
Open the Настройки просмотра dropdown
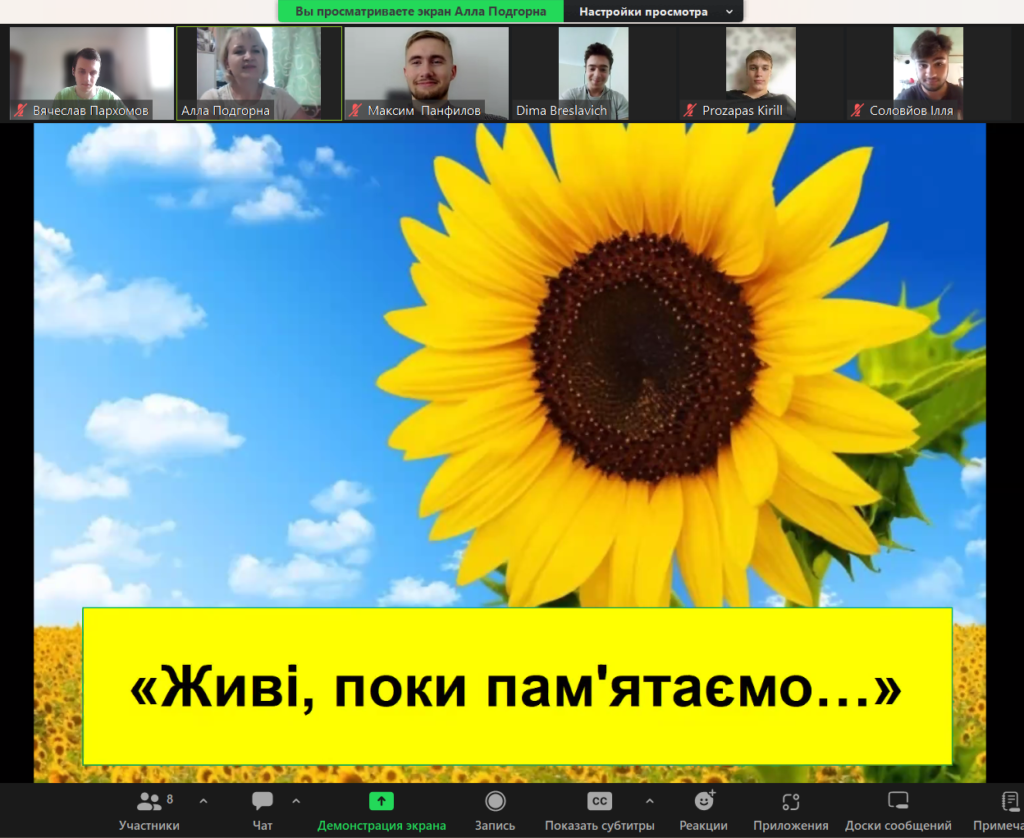tap(654, 11)
